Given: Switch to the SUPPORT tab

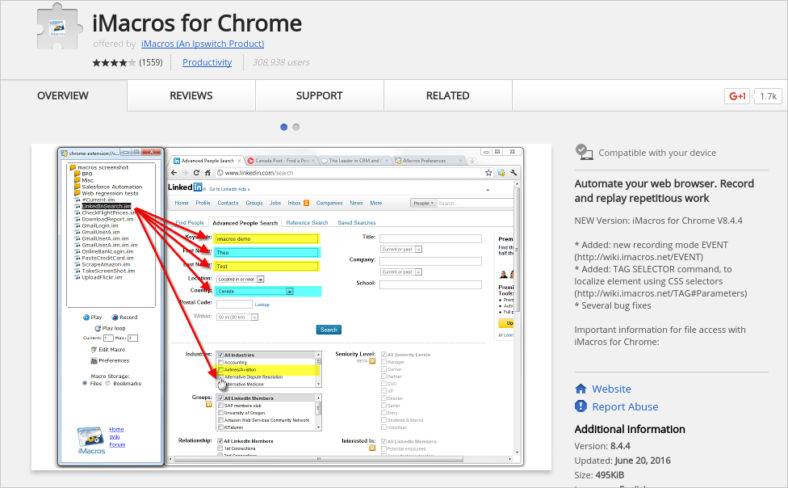Looking at the screenshot, I should (x=319, y=95).
